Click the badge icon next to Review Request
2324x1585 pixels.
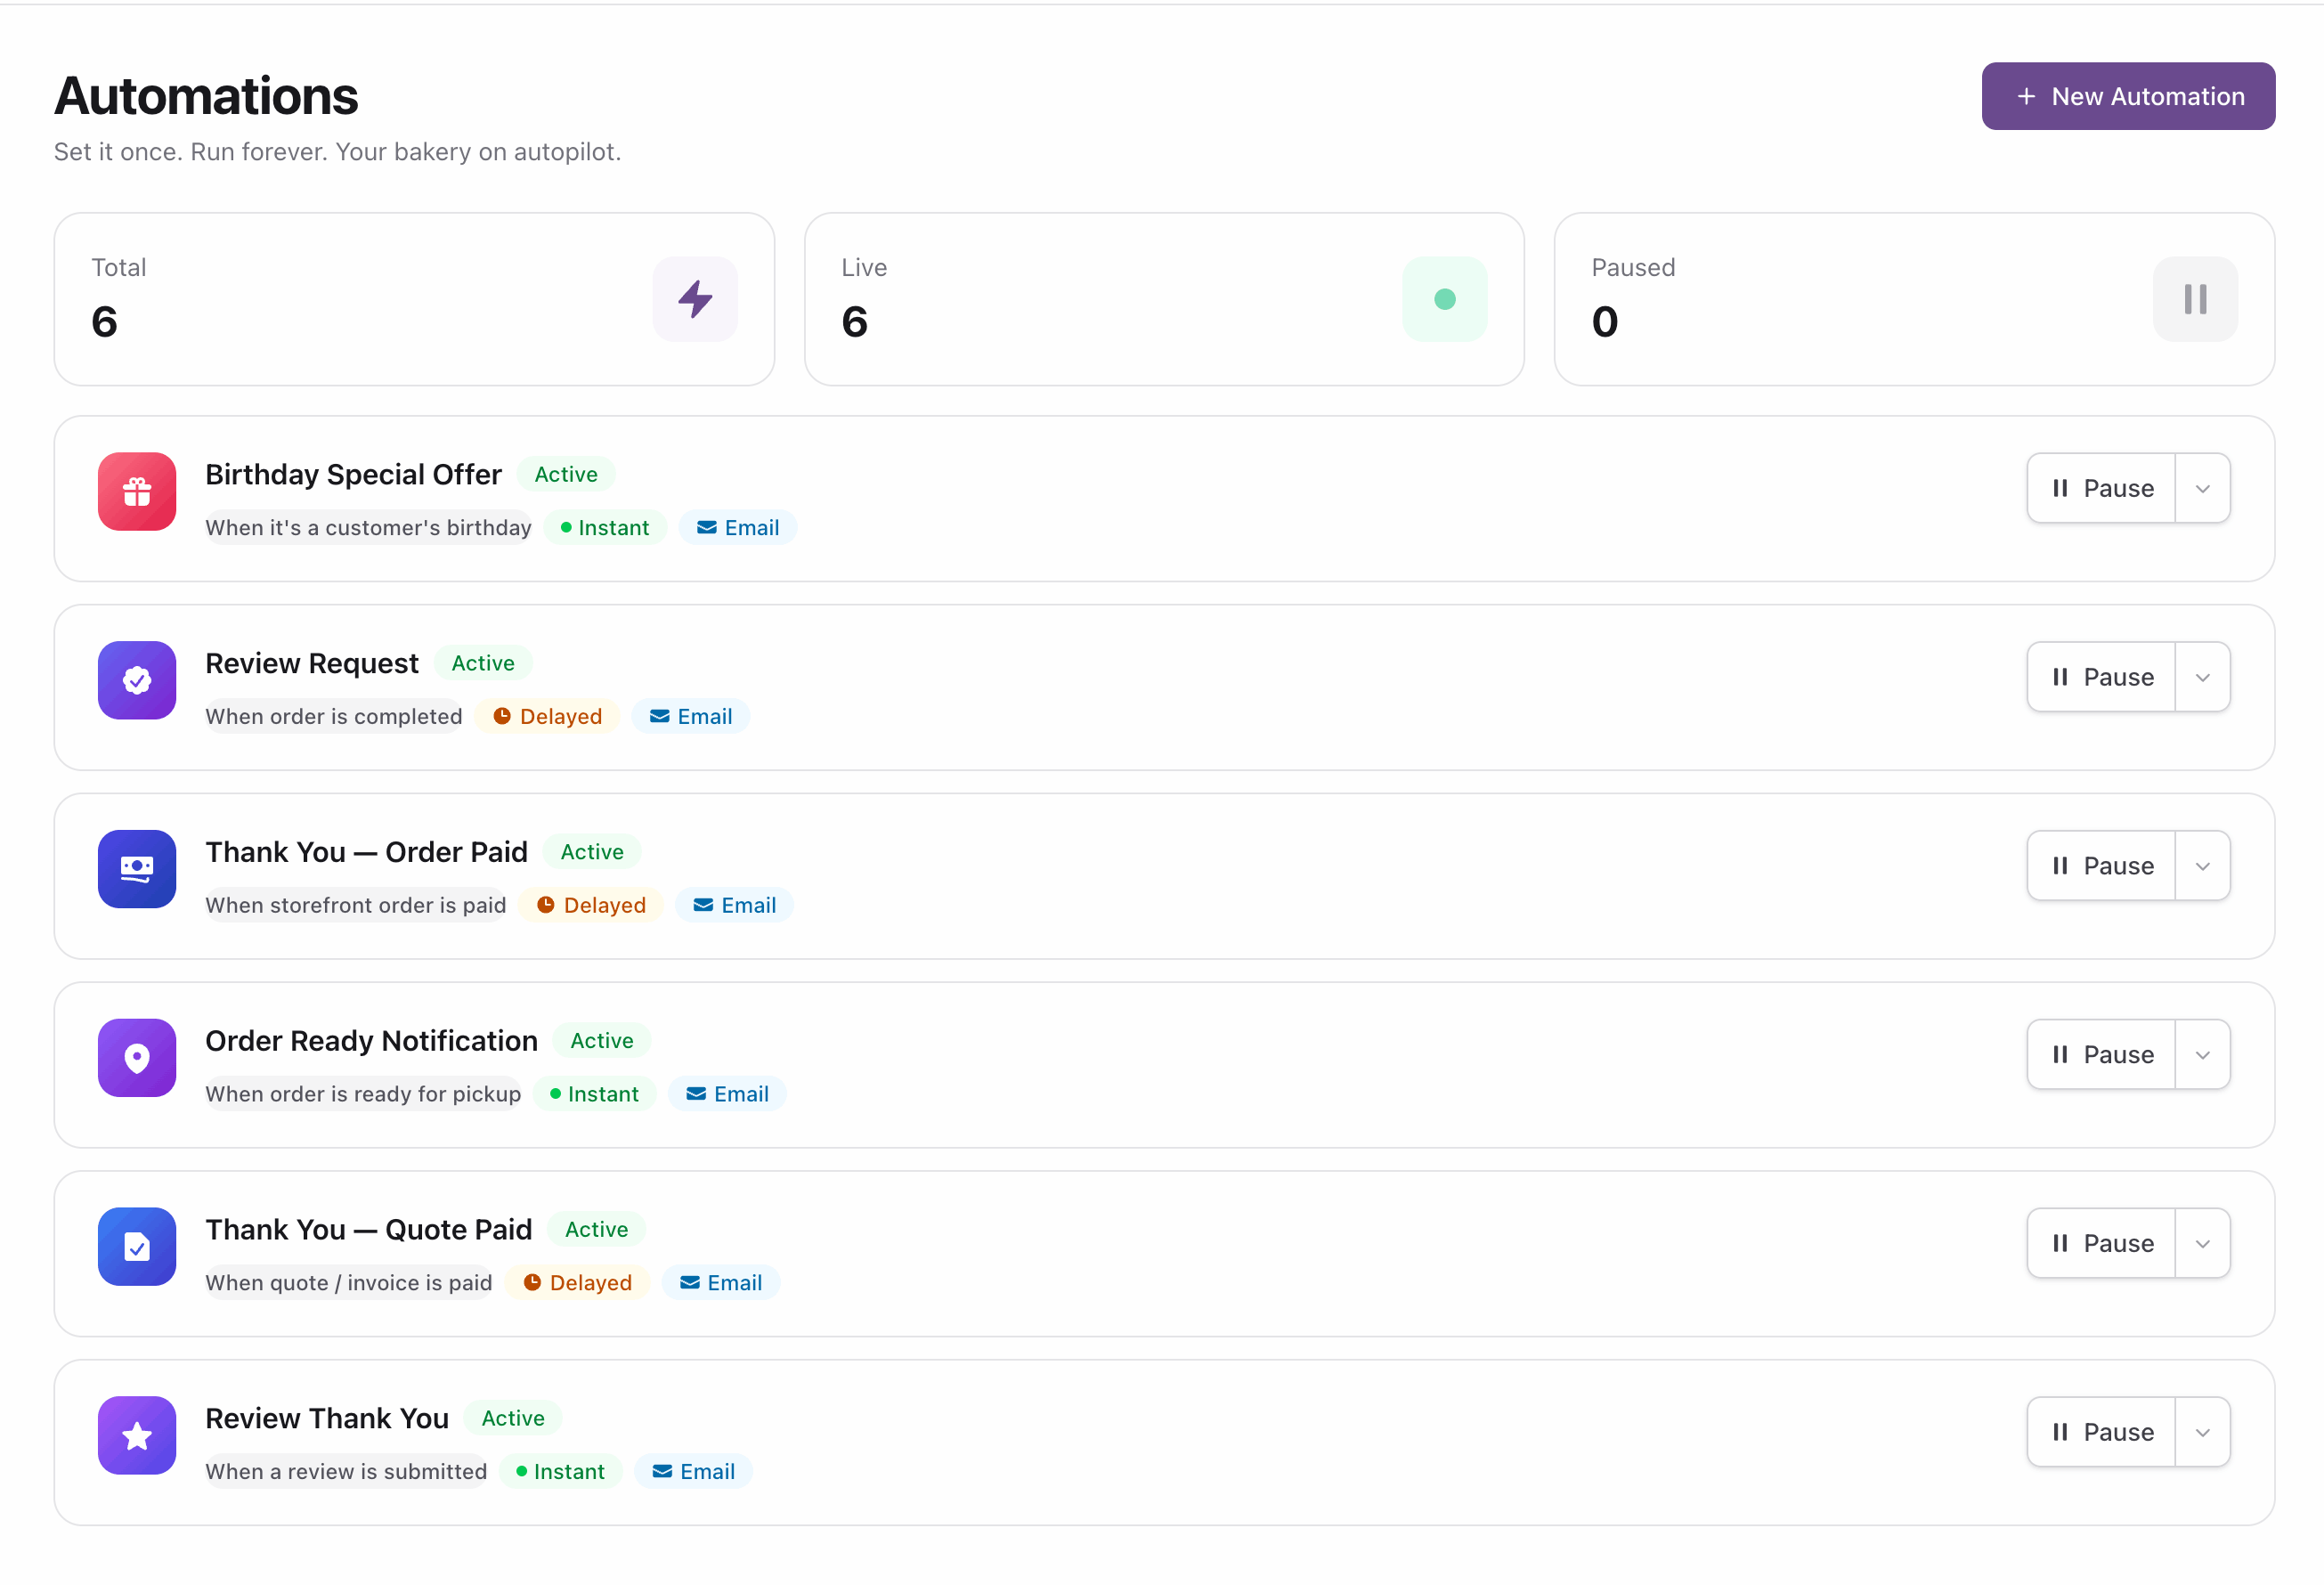(136, 680)
